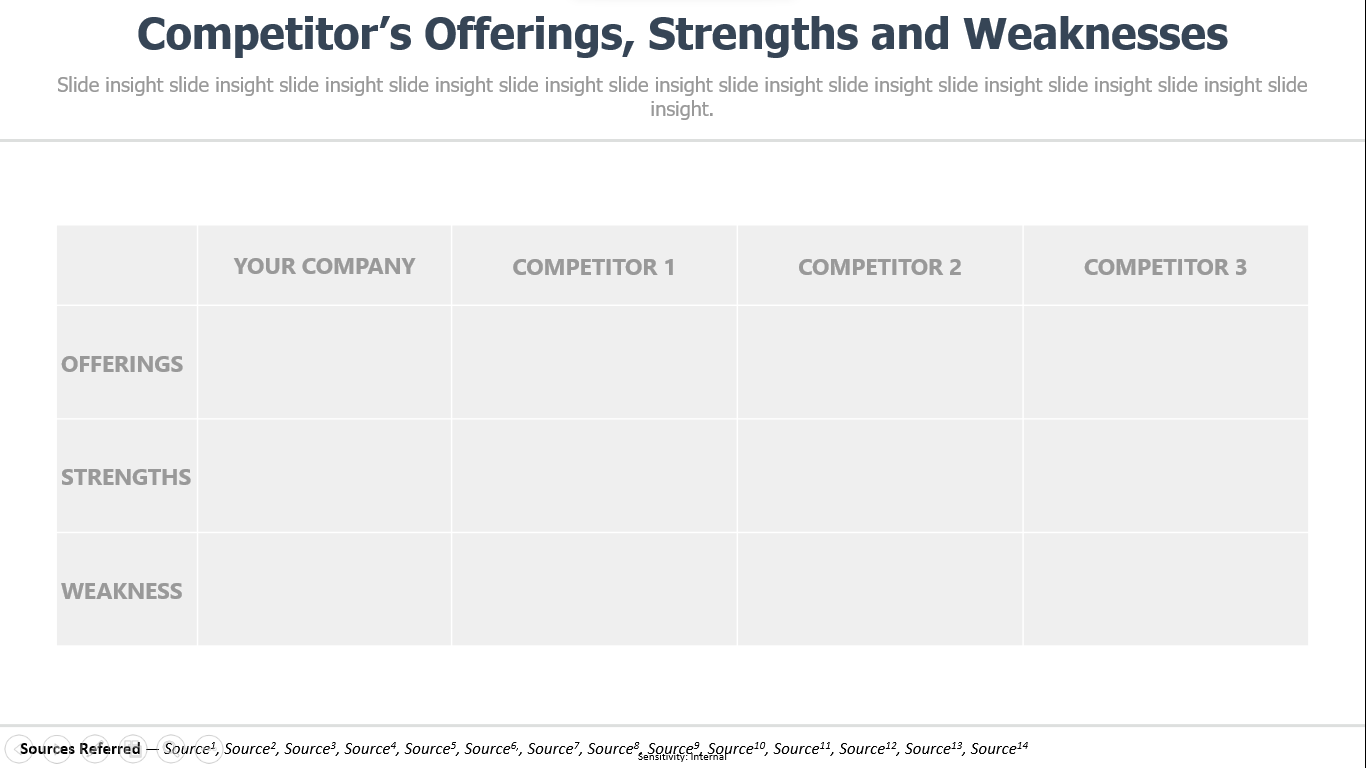The image size is (1366, 768).
Task: Open the pen and laser pointer tools
Action: [95, 749]
